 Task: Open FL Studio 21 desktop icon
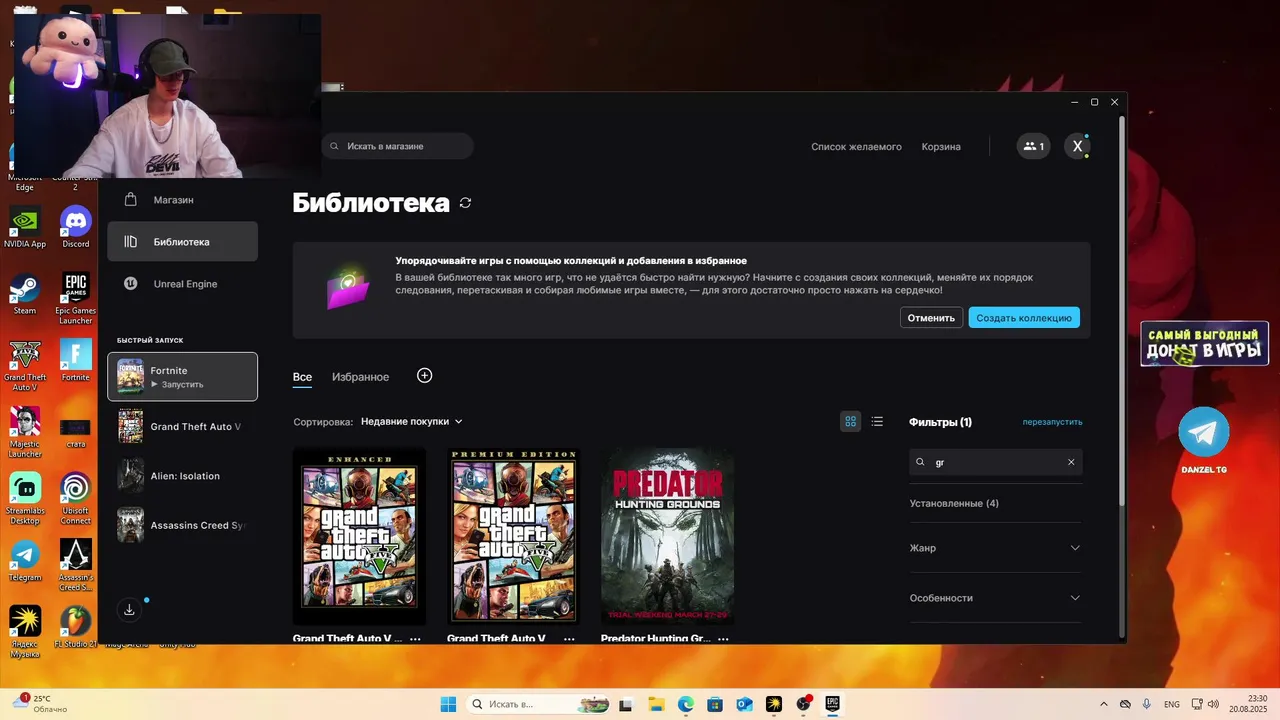[x=76, y=627]
